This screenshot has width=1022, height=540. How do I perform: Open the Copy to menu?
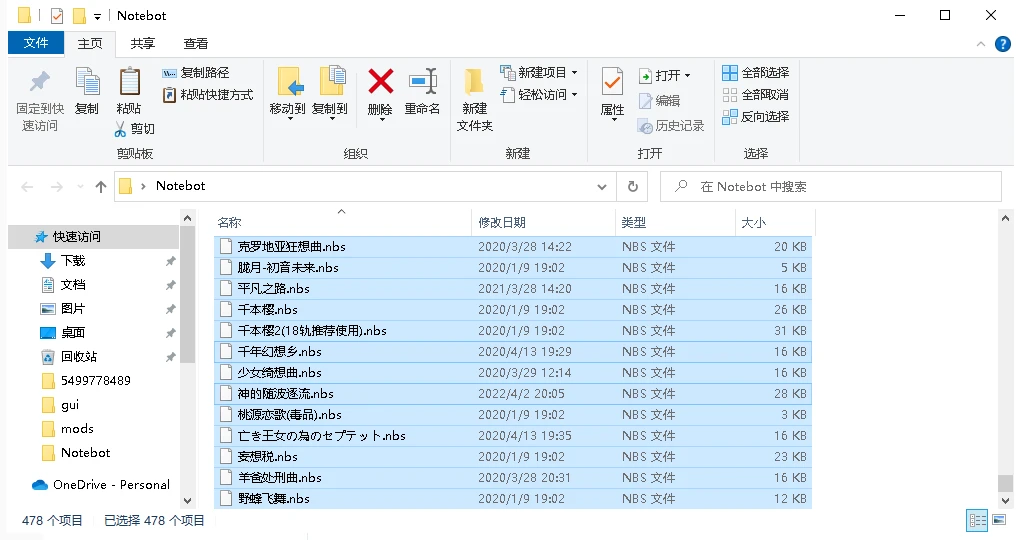330,93
